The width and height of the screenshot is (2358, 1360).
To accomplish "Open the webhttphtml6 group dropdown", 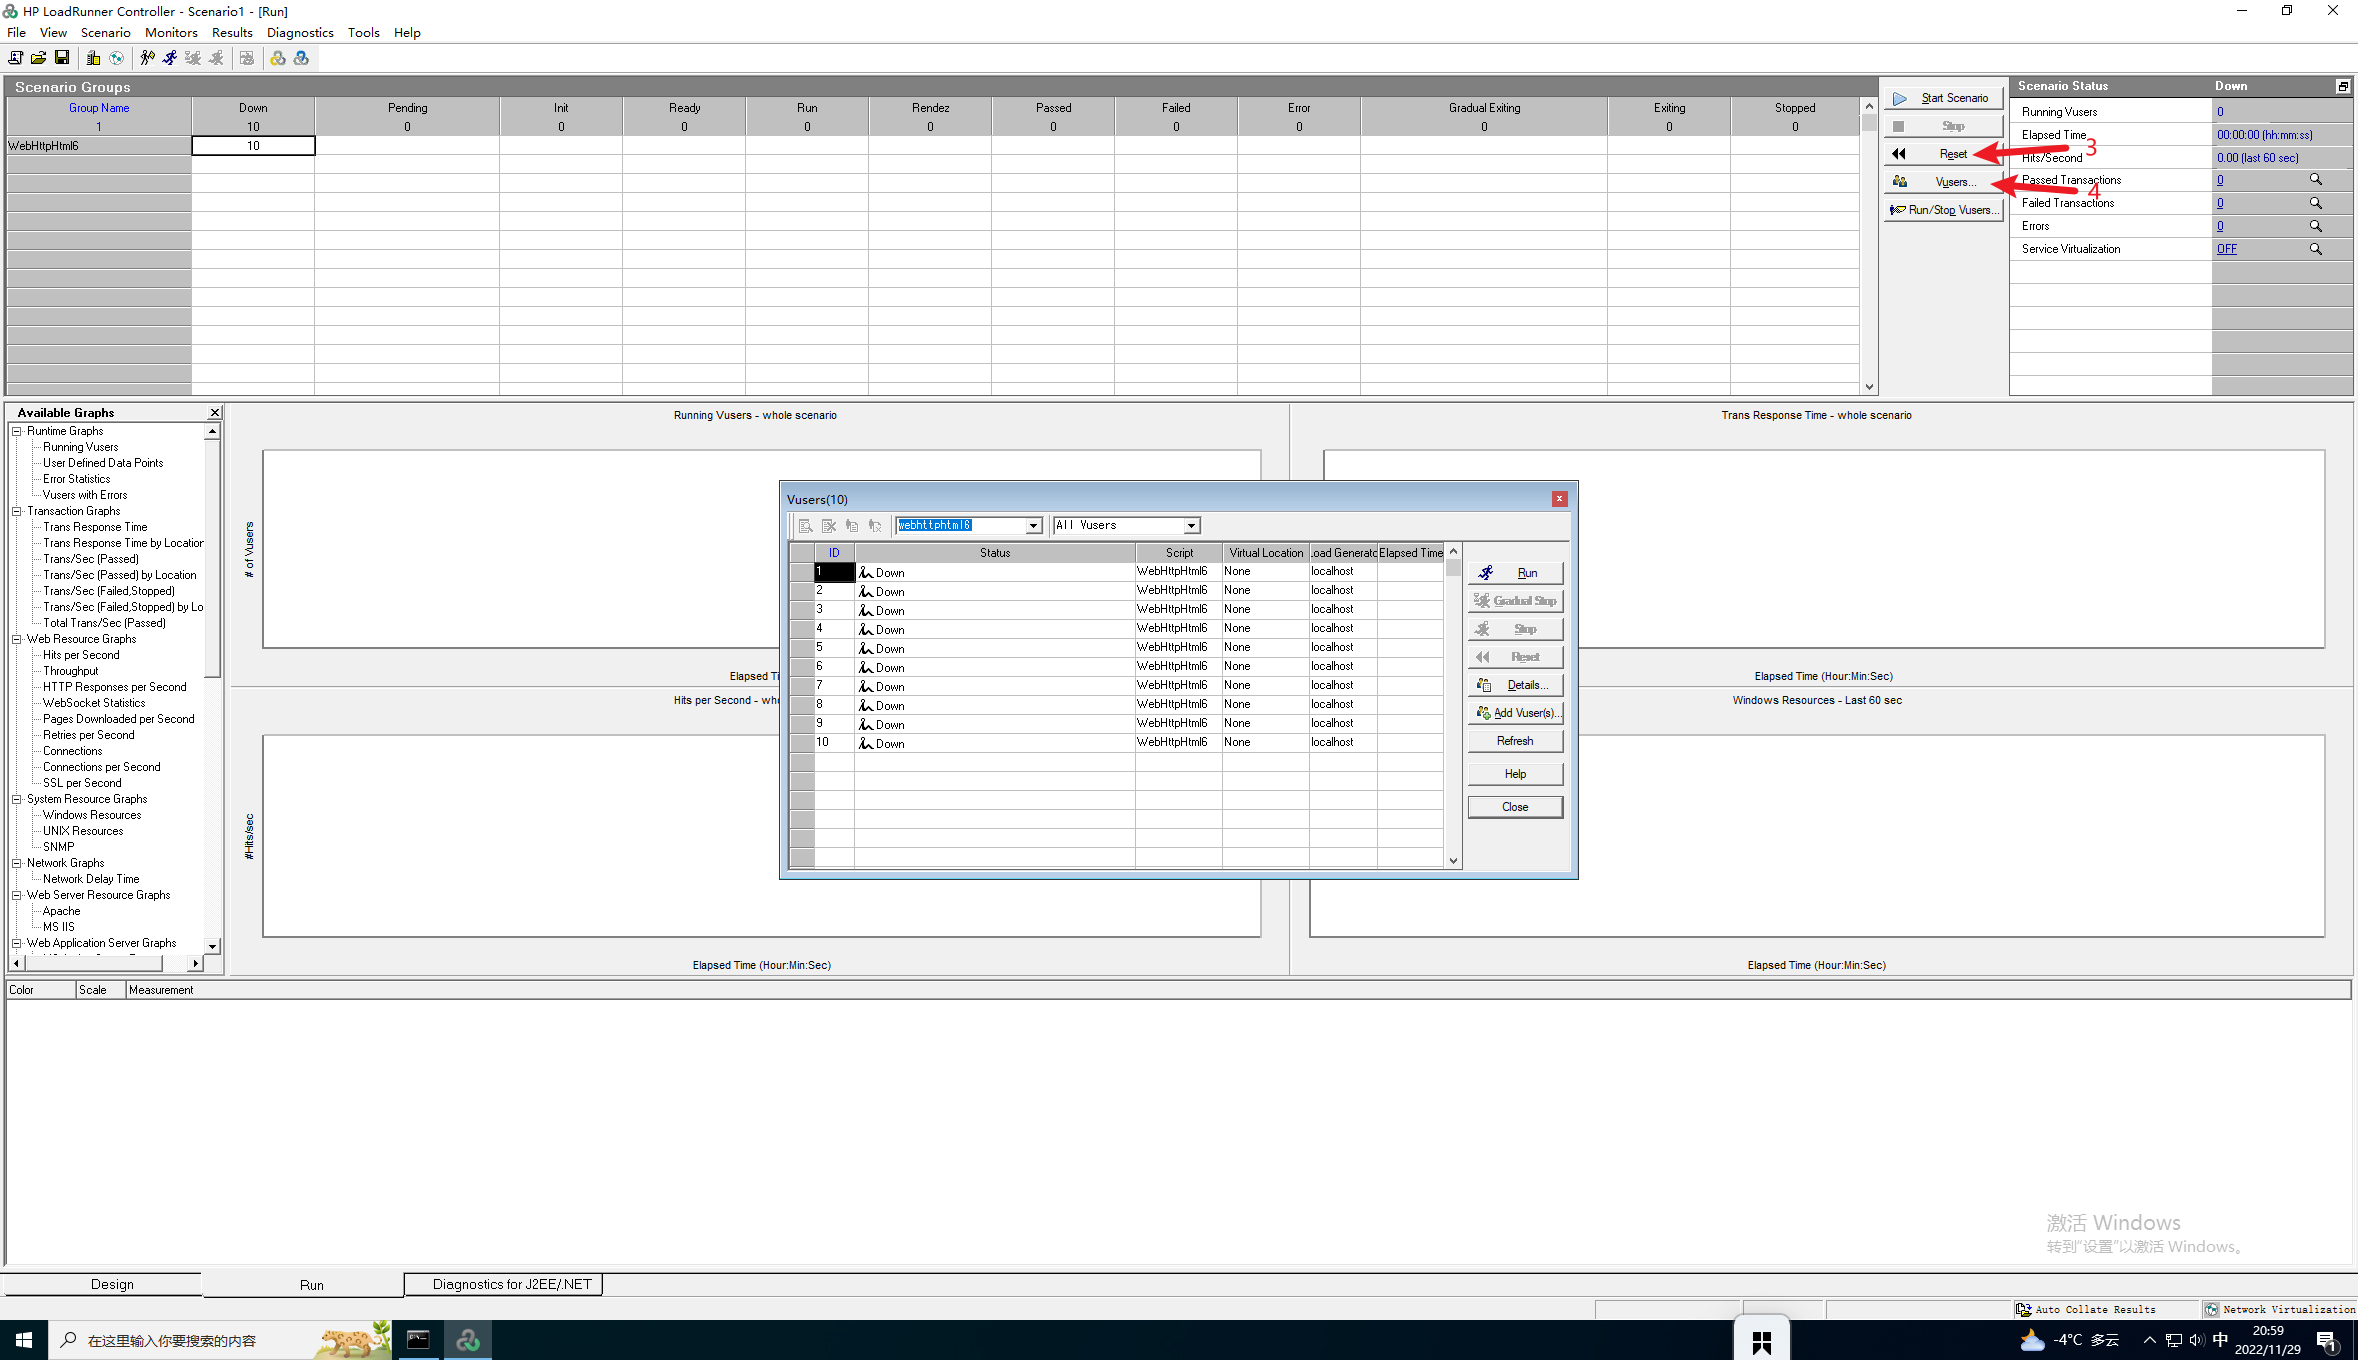I will pos(1033,526).
